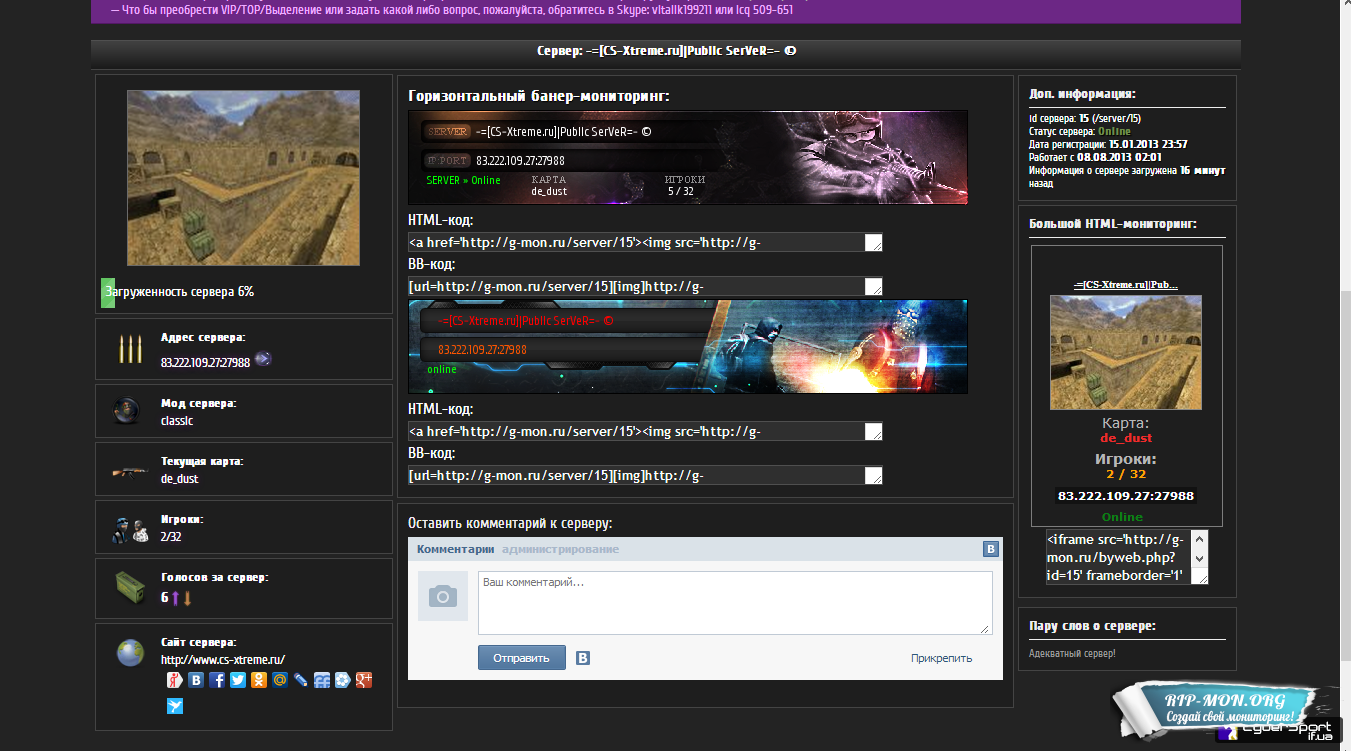Share on Google+ icon

364,680
